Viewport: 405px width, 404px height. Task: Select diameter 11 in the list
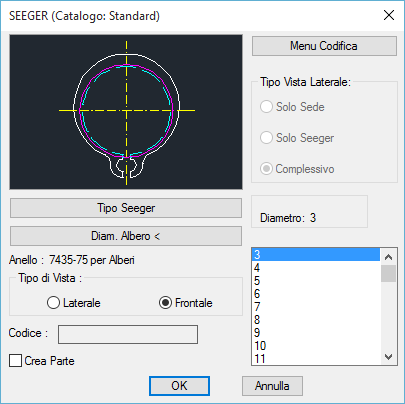click(316, 358)
